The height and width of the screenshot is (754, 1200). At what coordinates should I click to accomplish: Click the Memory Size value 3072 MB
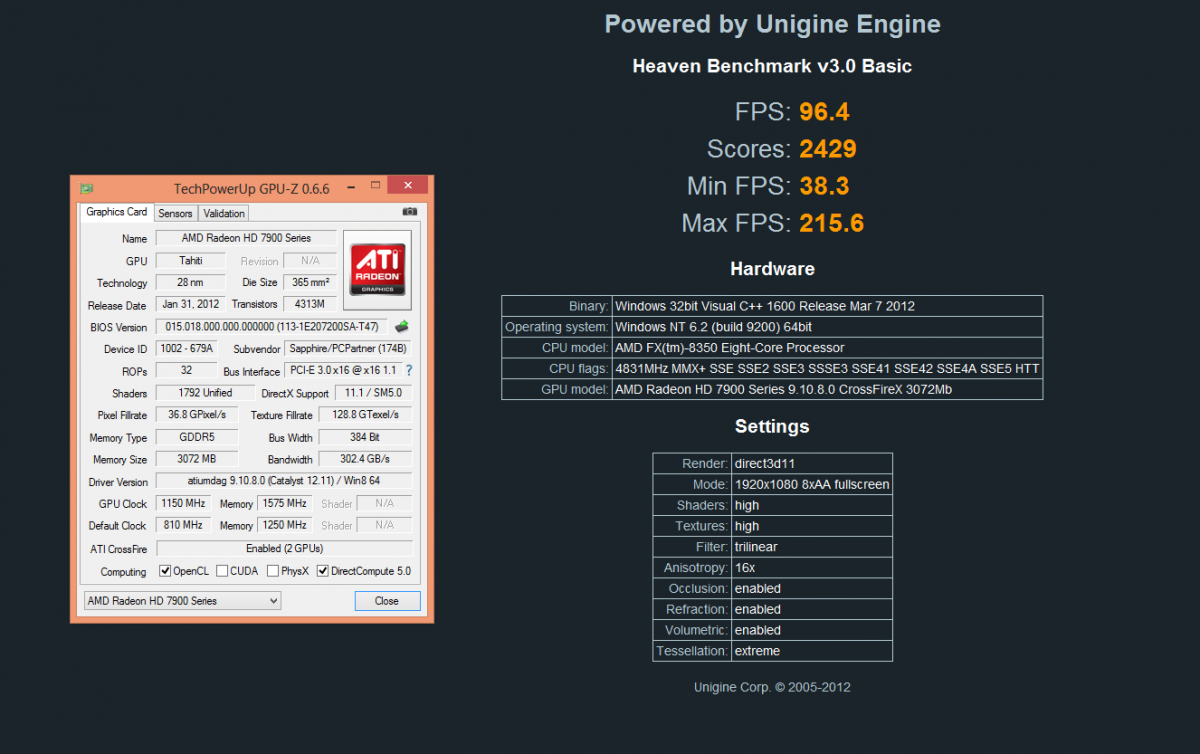tap(197, 459)
